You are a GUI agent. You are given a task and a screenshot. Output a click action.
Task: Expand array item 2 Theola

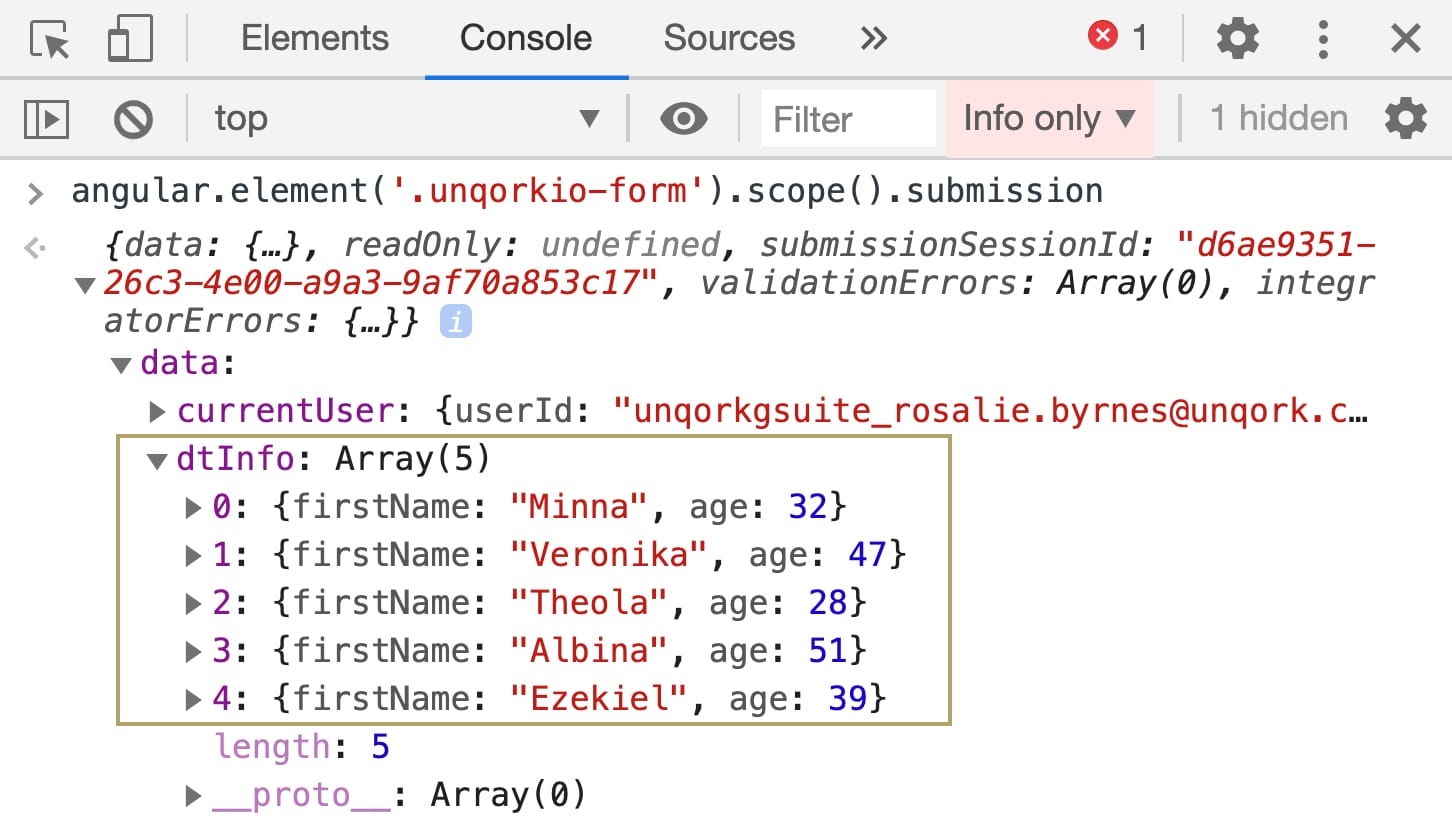pyautogui.click(x=194, y=603)
